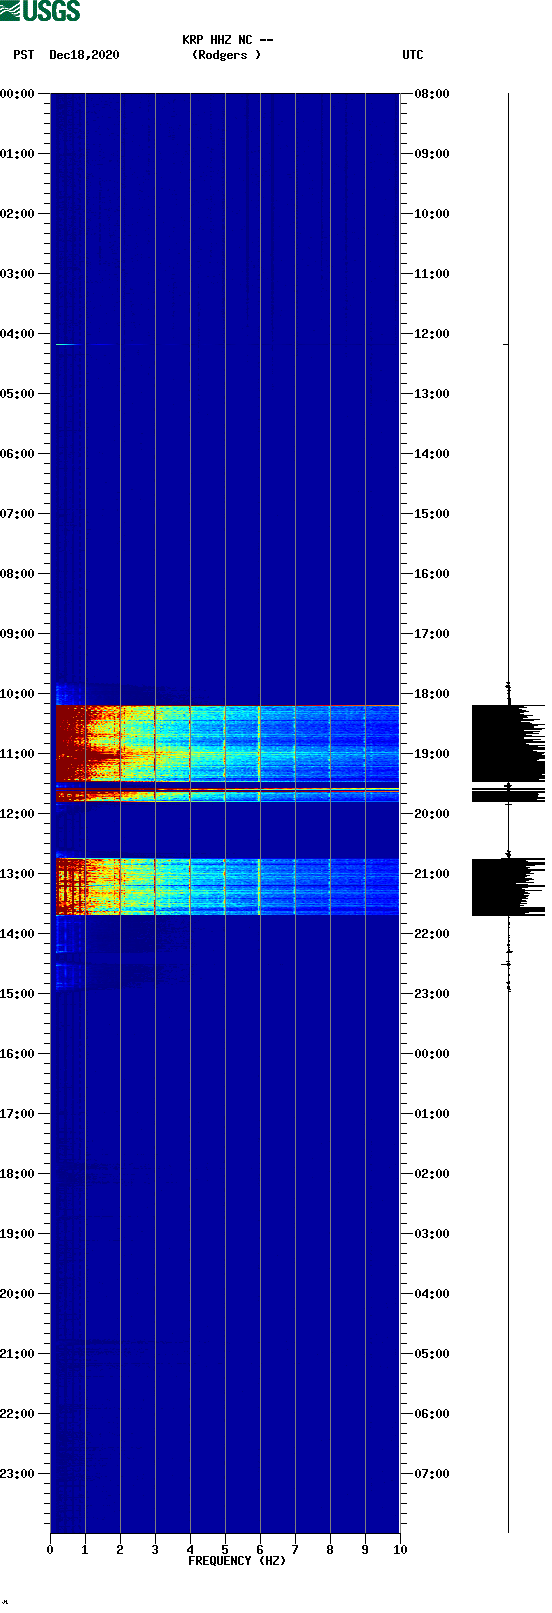
Task: Select the station title 'KRP HHZ NC --'
Action: coord(227,40)
